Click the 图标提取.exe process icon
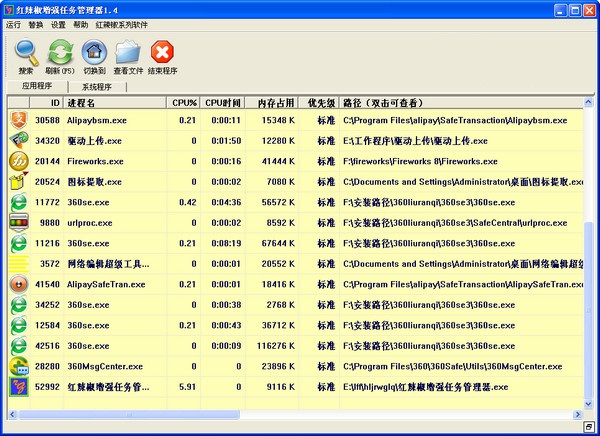The image size is (600, 436). tap(18, 181)
